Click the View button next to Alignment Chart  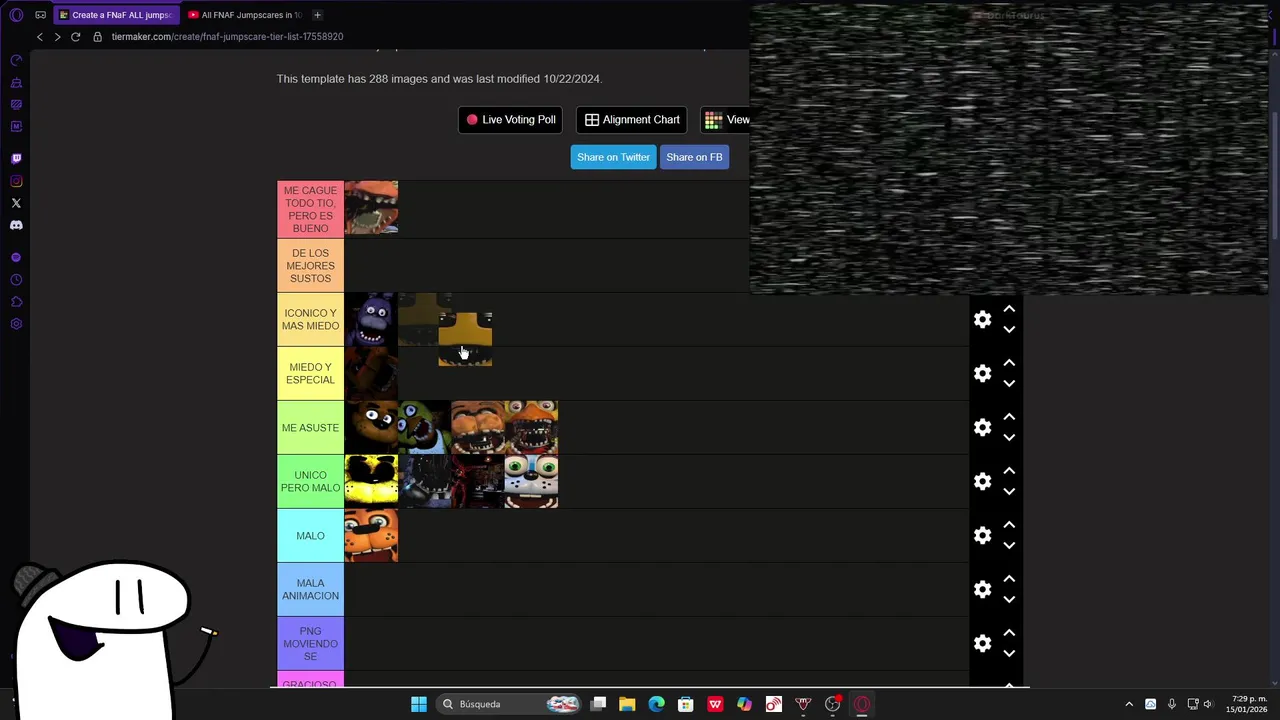727,120
